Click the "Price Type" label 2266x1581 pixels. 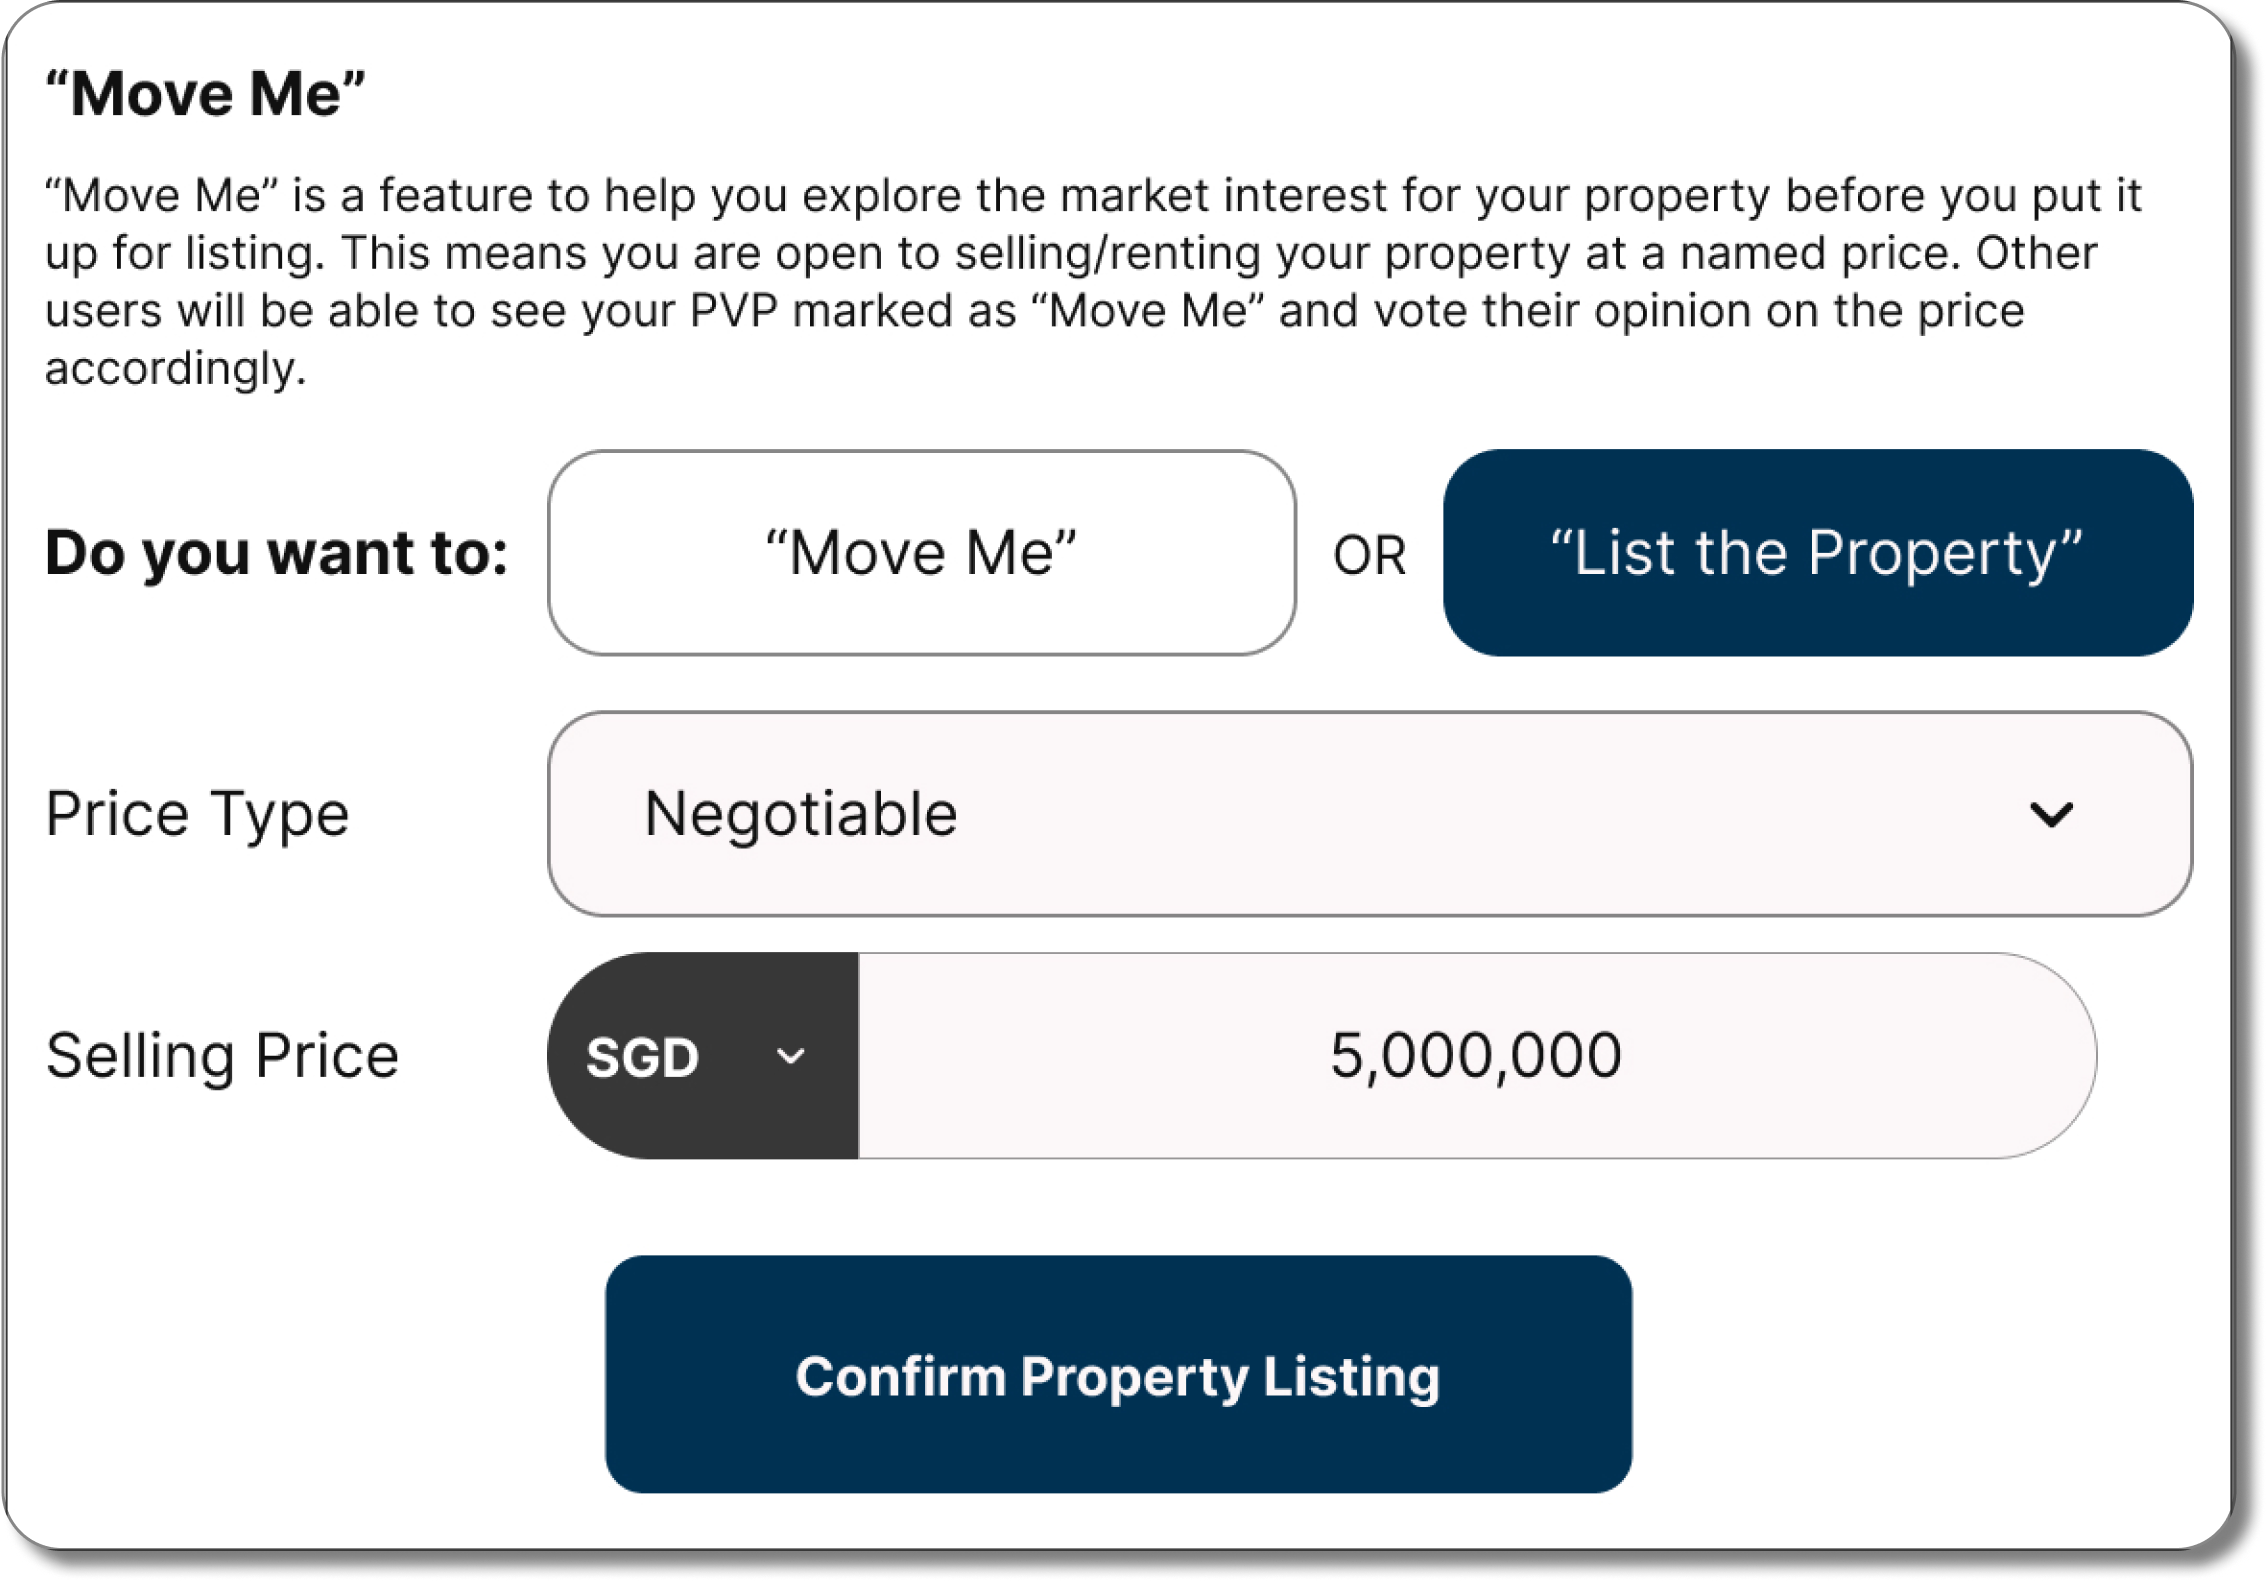(x=197, y=813)
